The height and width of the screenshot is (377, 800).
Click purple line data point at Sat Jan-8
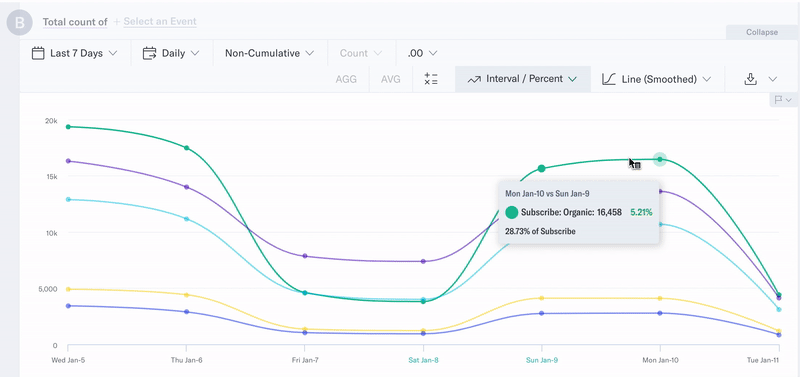423,261
